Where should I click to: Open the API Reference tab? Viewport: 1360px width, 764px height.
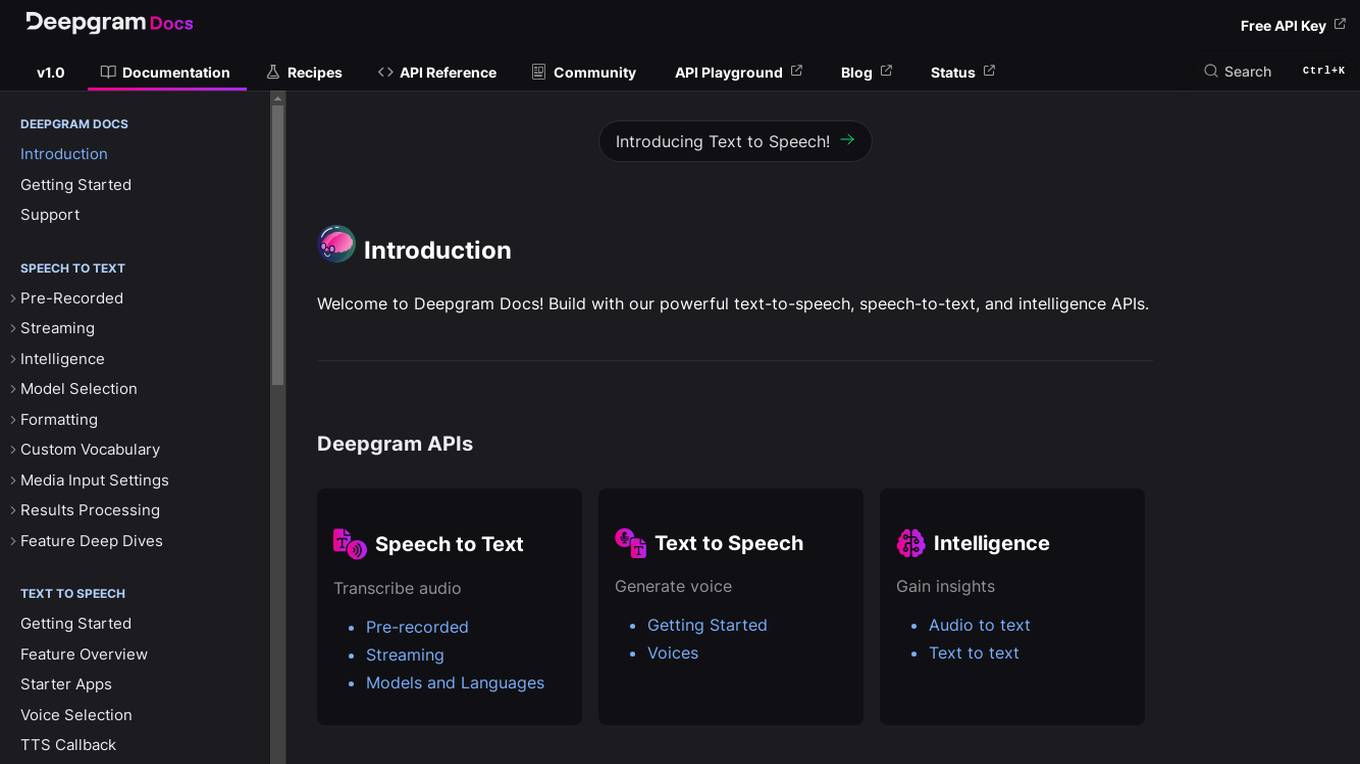[437, 72]
